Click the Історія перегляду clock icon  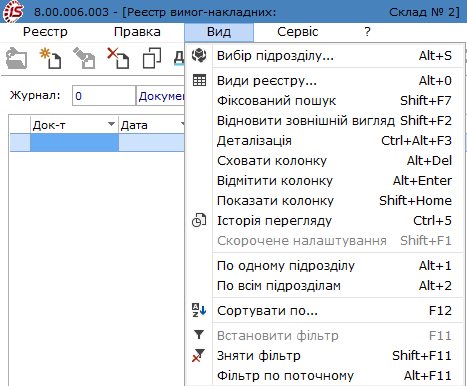pos(199,220)
